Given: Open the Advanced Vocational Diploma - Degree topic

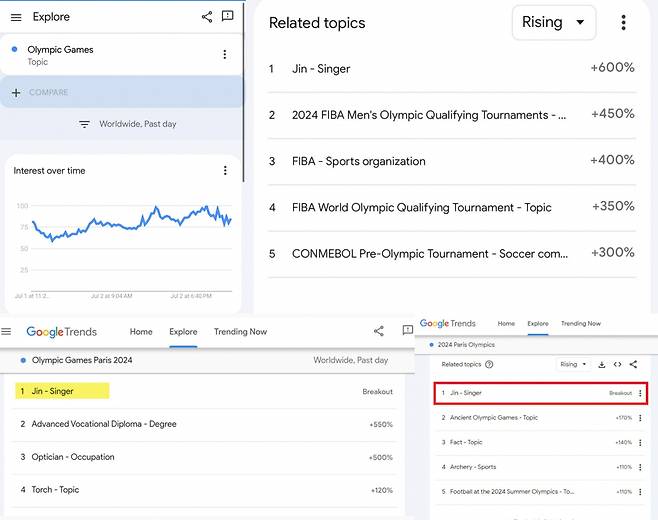Looking at the screenshot, I should coord(104,424).
